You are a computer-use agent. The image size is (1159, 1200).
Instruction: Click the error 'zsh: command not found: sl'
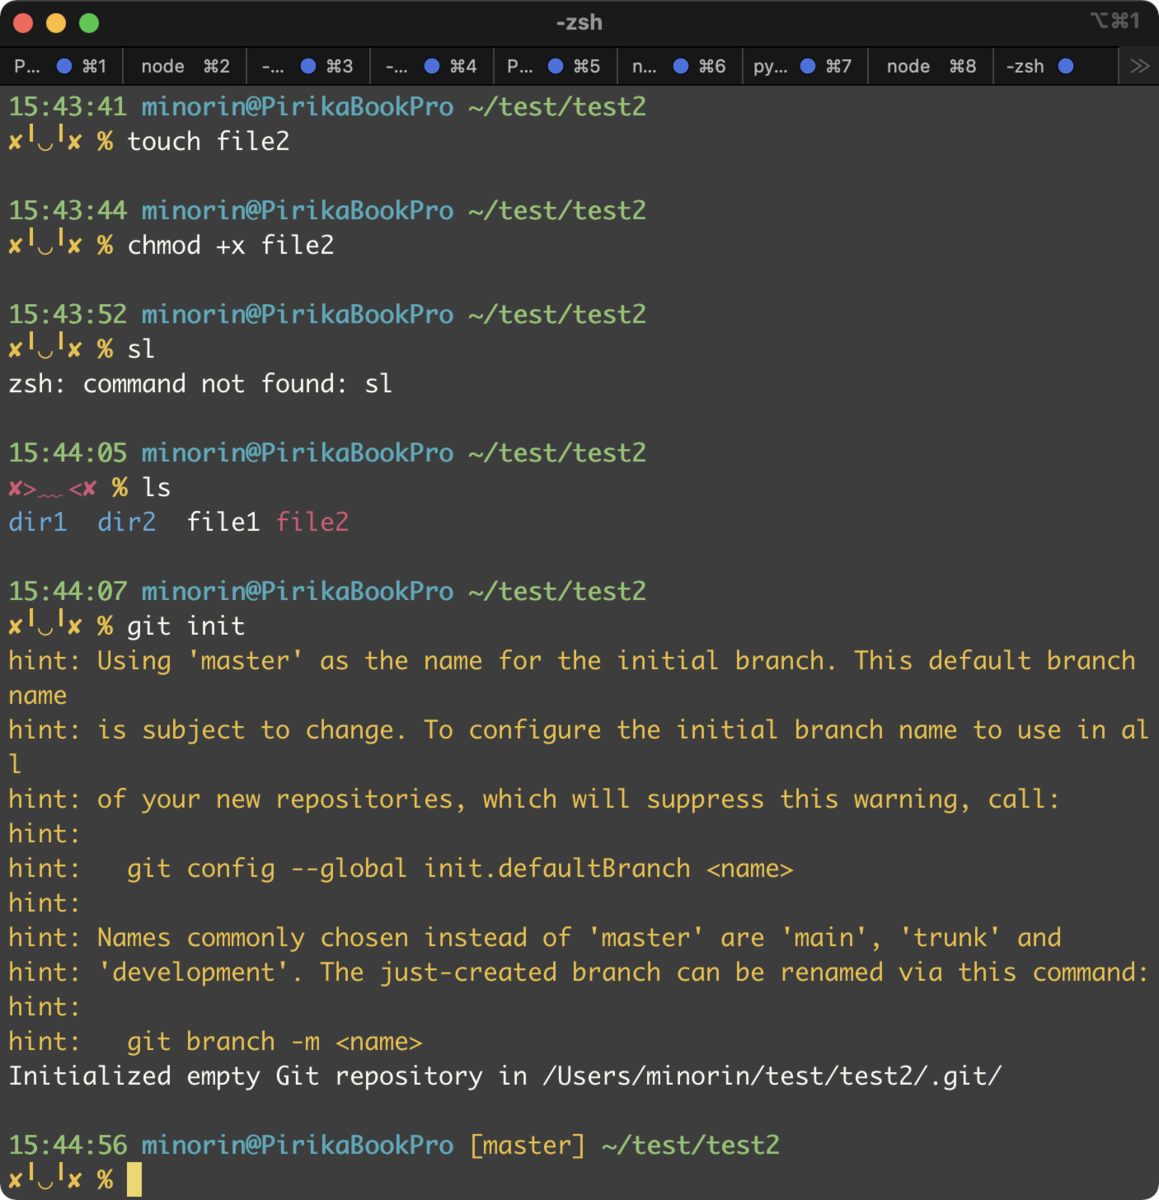[x=200, y=383]
